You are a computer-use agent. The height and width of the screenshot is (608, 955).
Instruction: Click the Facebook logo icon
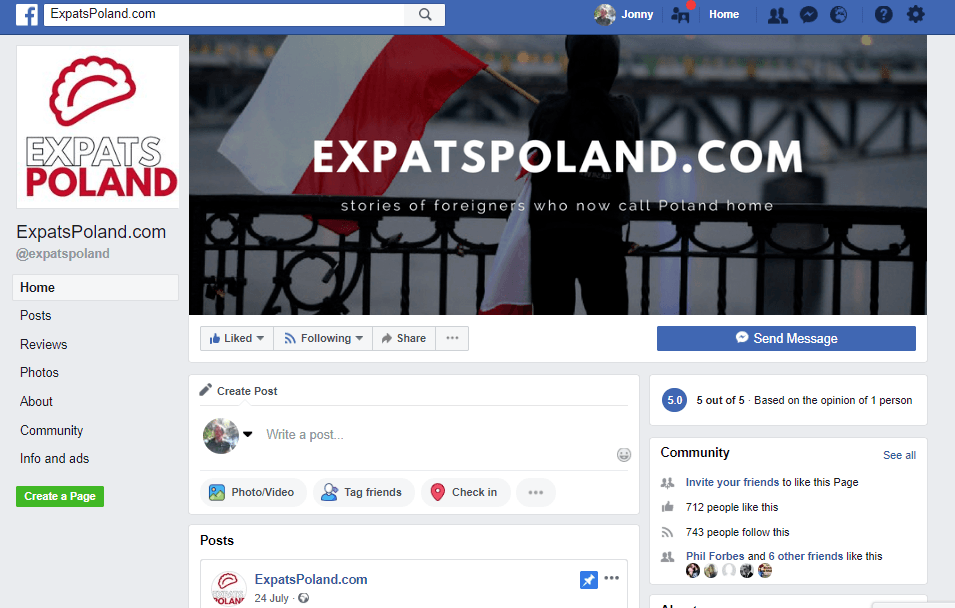coord(27,14)
